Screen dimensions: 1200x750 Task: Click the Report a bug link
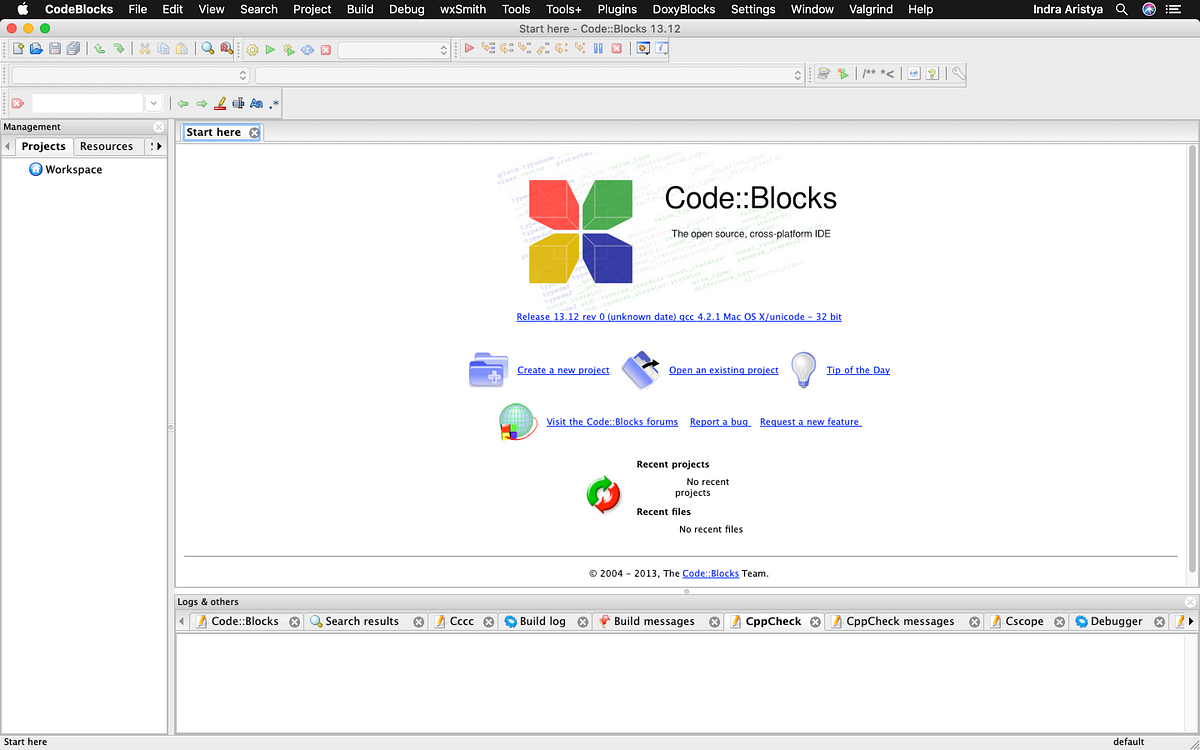720,422
